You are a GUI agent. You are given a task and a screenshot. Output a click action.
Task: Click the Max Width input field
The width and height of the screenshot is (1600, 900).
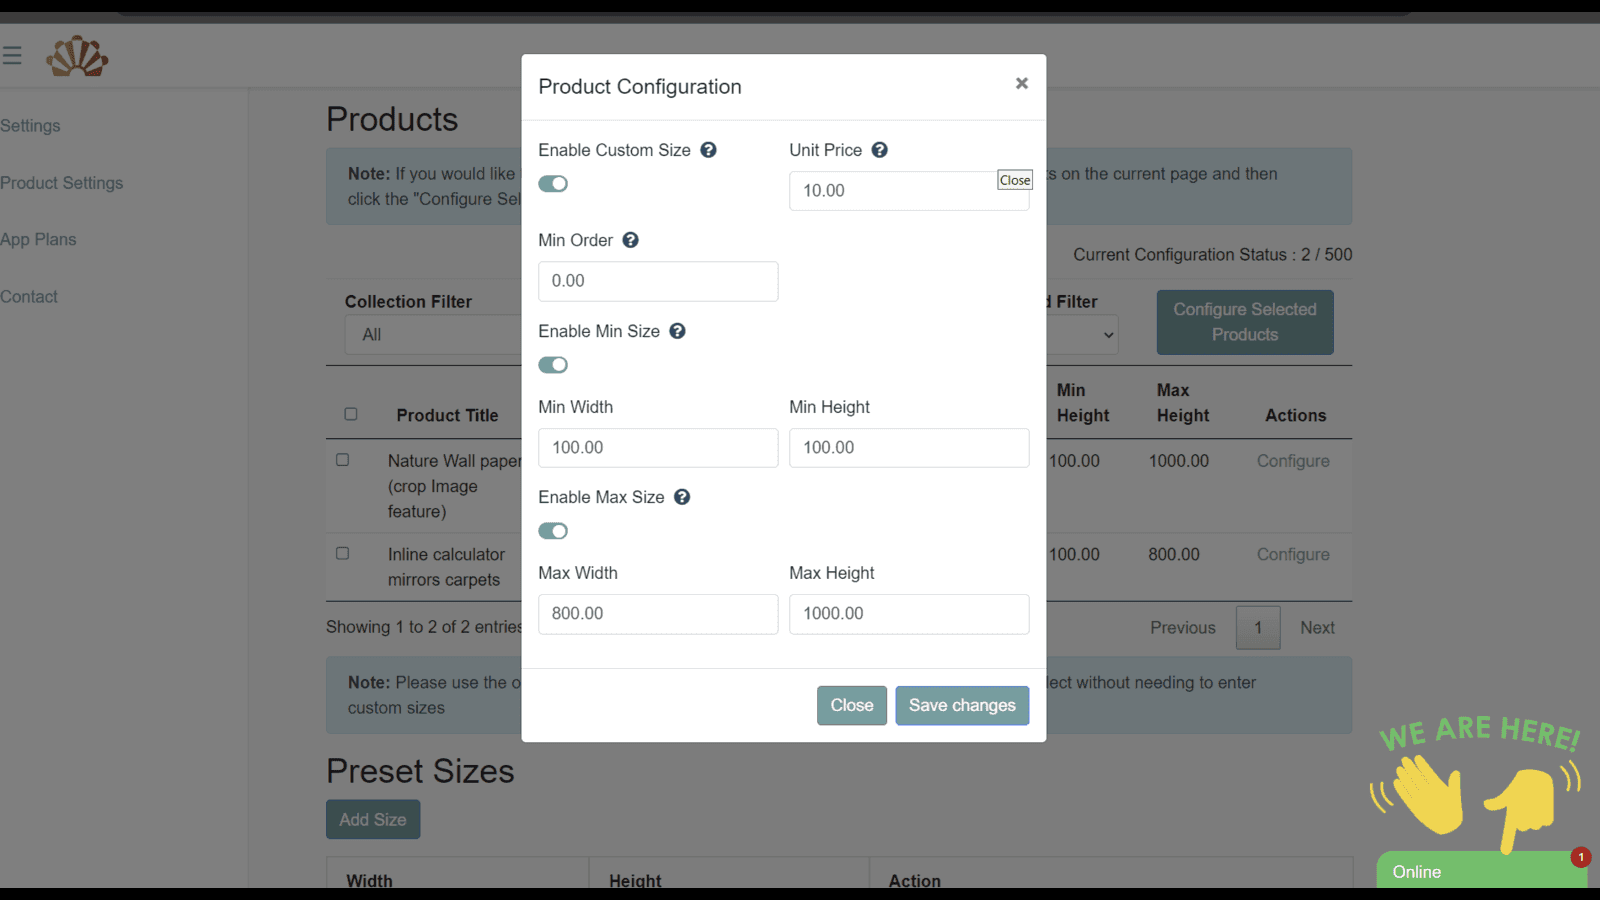coord(658,614)
